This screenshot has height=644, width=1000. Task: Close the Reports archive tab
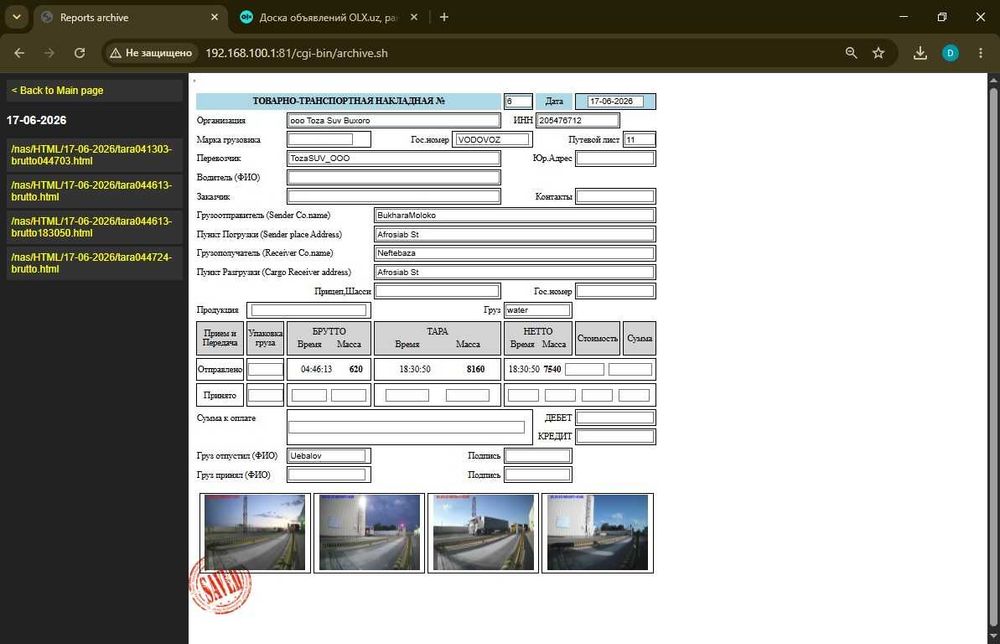coord(214,17)
